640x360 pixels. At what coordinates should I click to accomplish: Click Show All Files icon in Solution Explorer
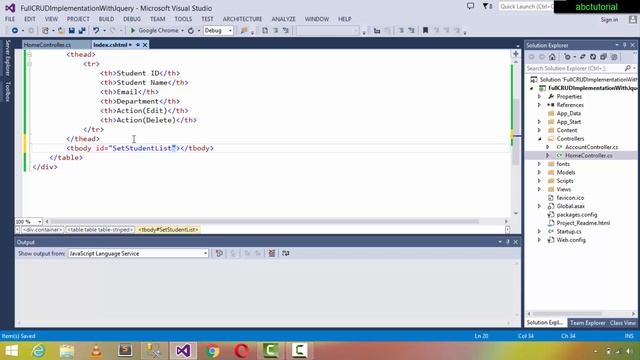pyautogui.click(x=614, y=57)
